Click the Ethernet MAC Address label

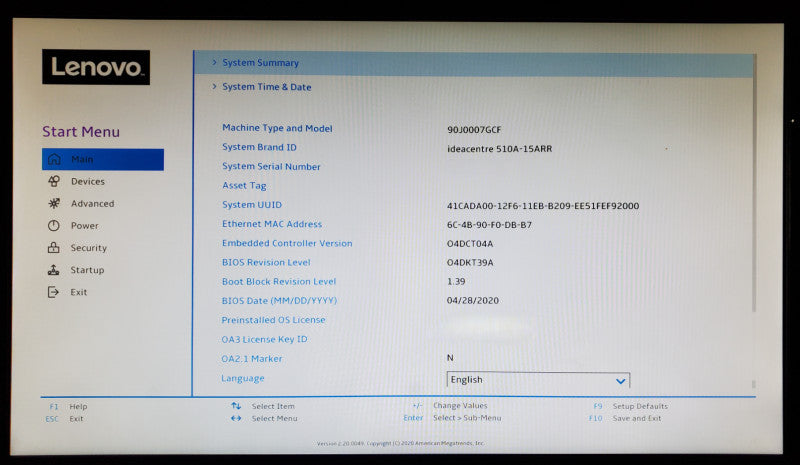click(x=272, y=224)
